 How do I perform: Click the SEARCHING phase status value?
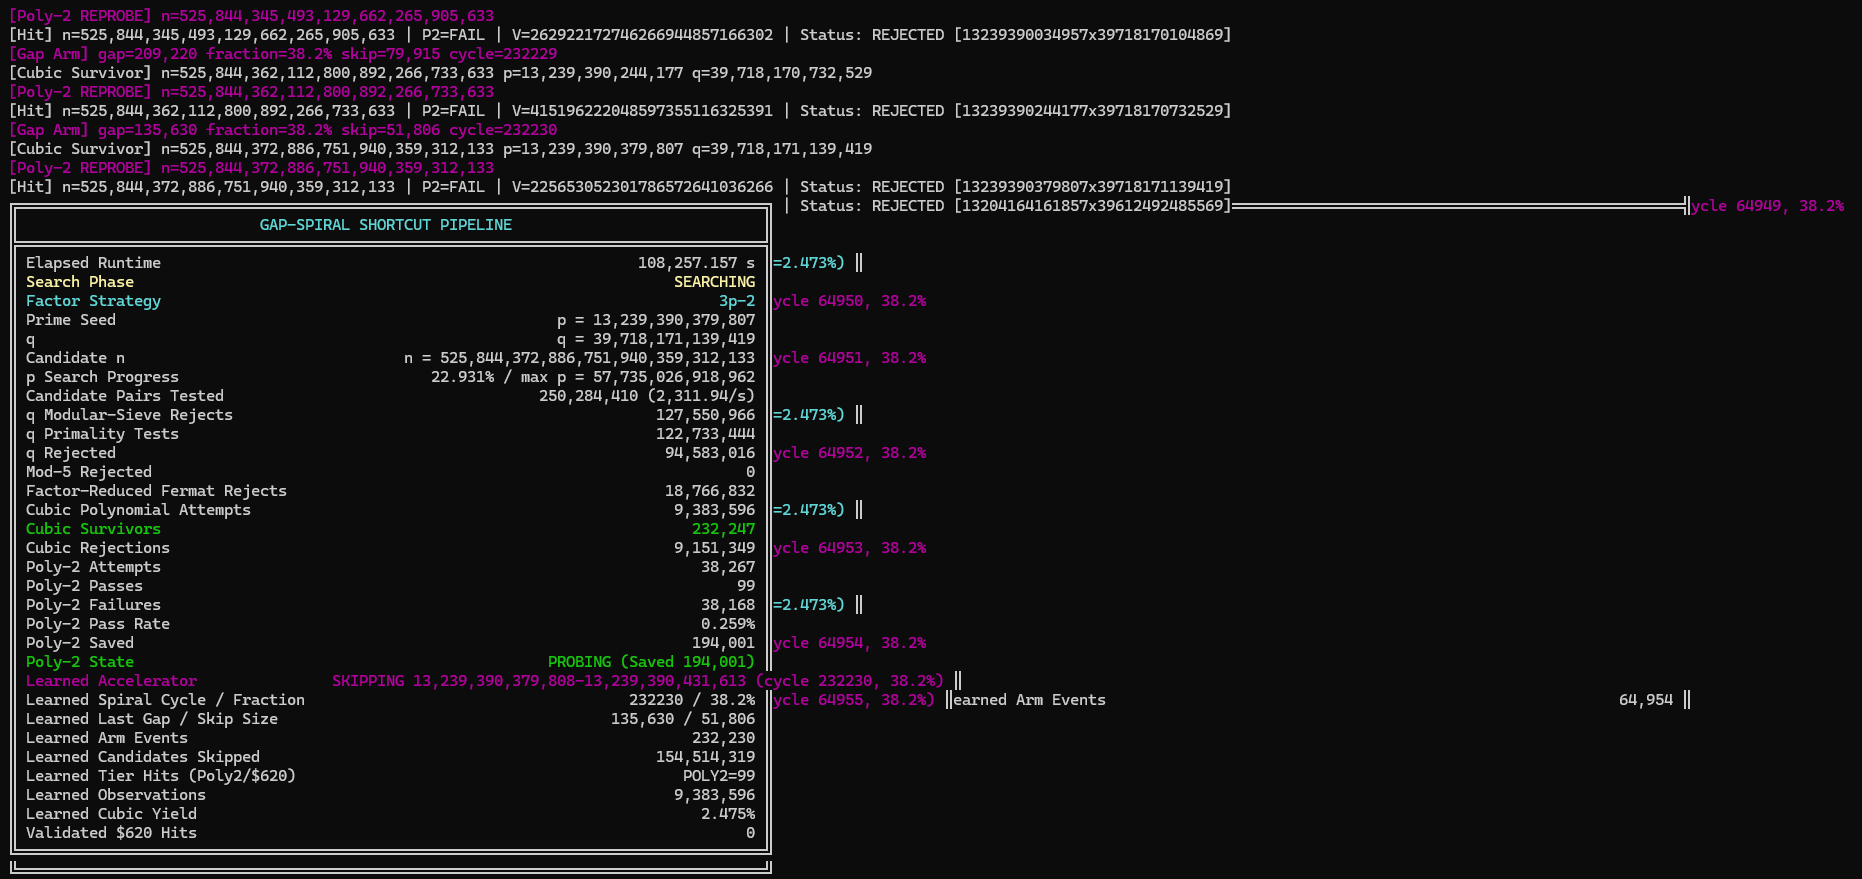coord(715,282)
